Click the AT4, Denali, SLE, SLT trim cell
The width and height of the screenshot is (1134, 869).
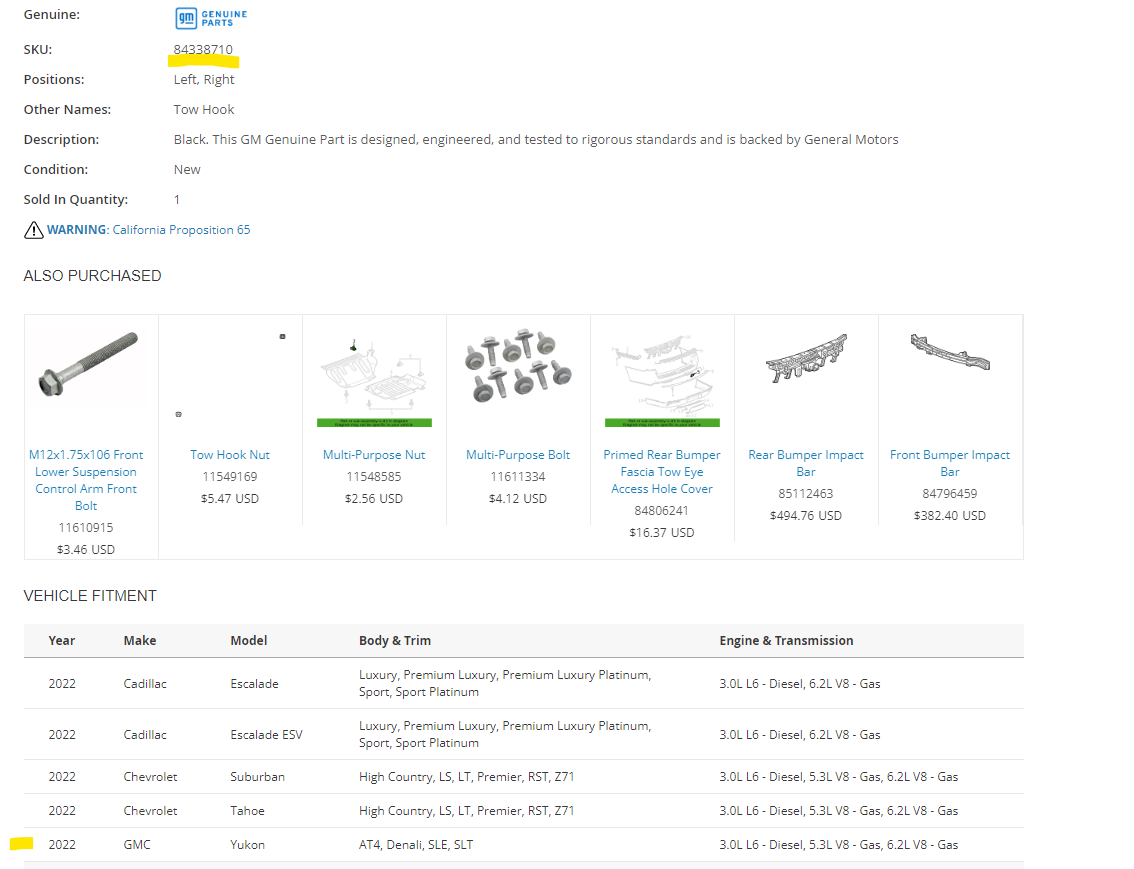pos(416,844)
